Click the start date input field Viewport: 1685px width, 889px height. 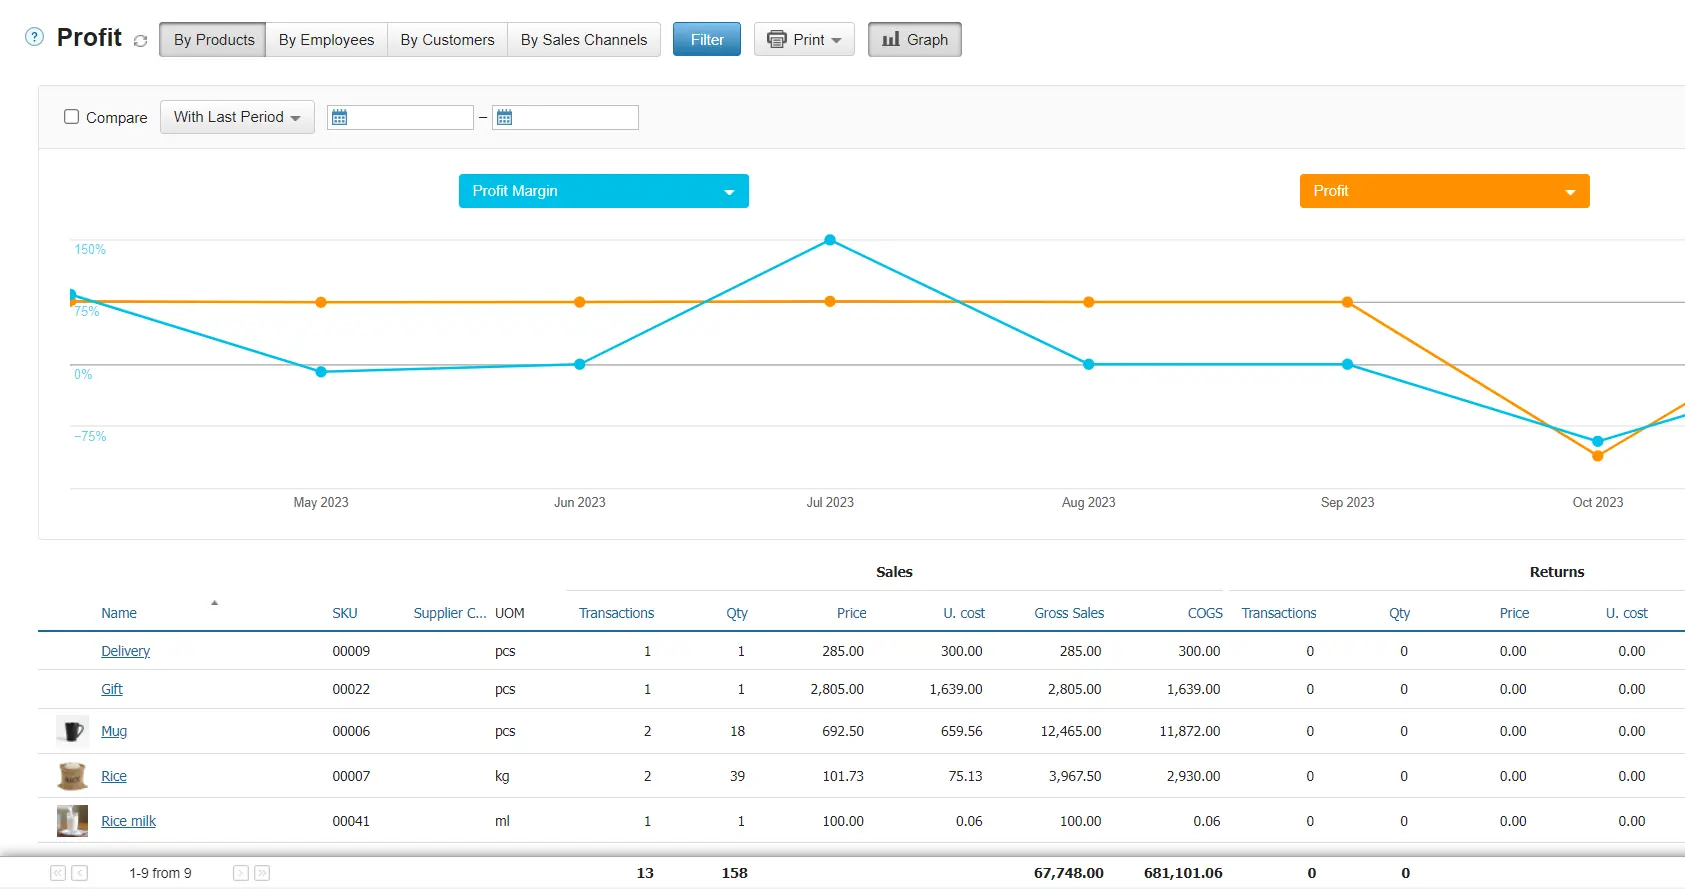(x=400, y=118)
